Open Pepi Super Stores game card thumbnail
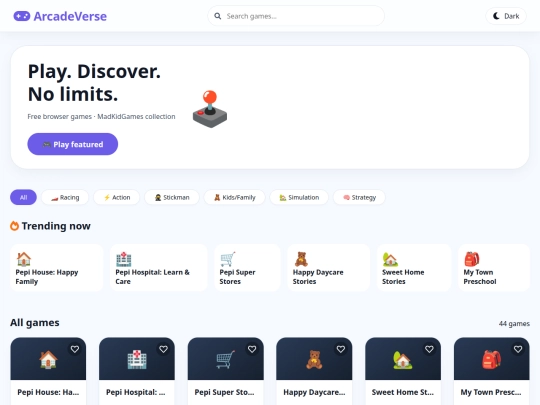Screen dimensions: 540x405 (226, 359)
